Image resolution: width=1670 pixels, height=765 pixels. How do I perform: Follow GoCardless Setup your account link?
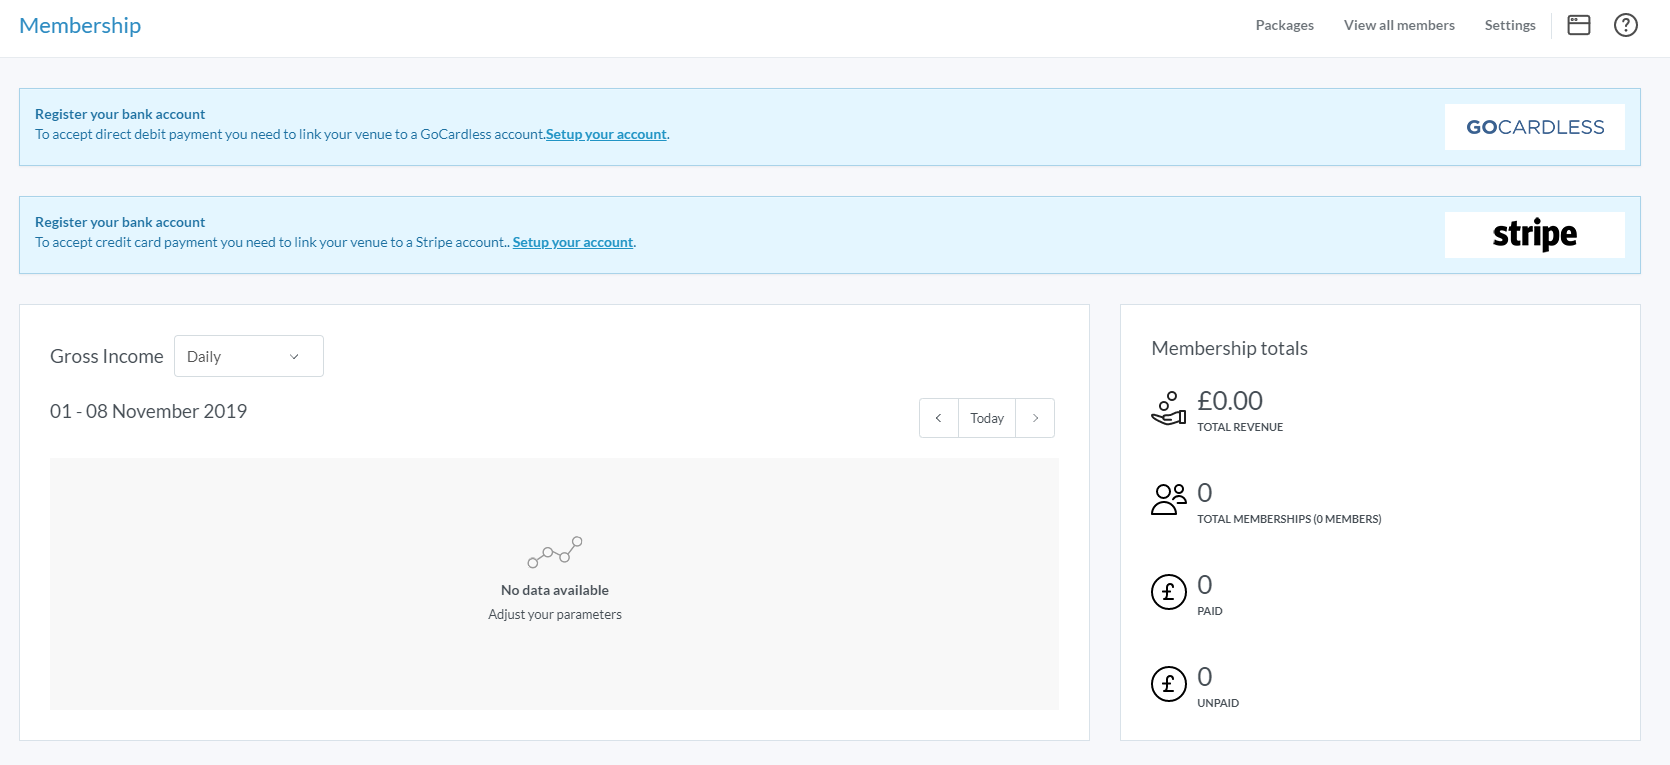pyautogui.click(x=606, y=134)
